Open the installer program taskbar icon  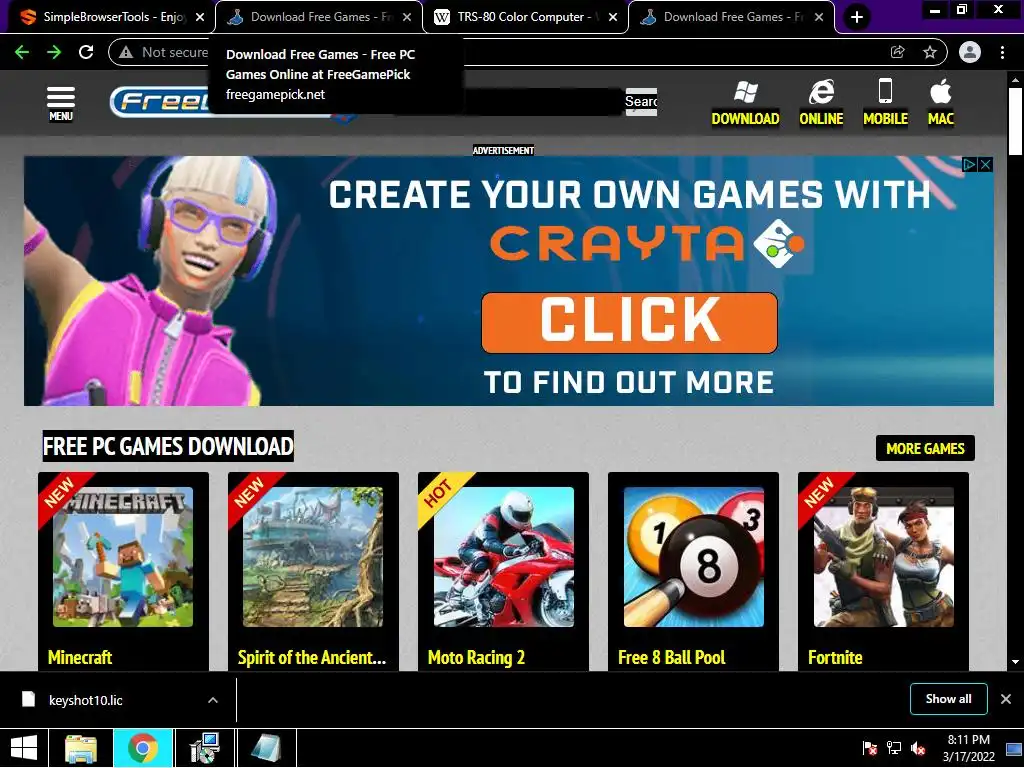(204, 748)
